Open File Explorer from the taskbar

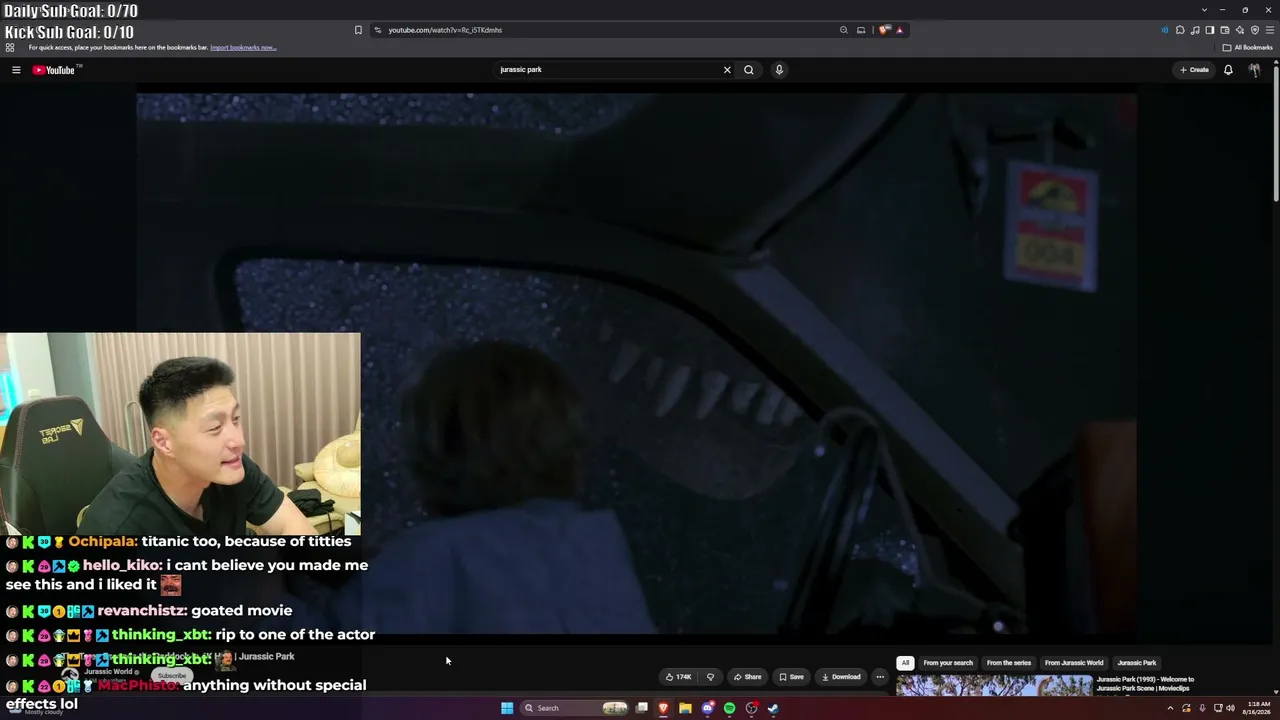click(685, 708)
